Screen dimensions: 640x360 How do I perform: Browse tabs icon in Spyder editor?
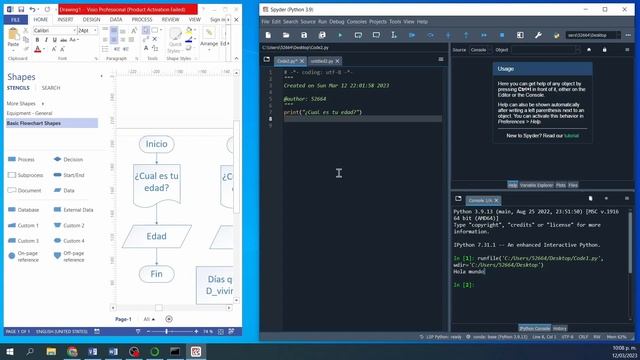coord(267,60)
